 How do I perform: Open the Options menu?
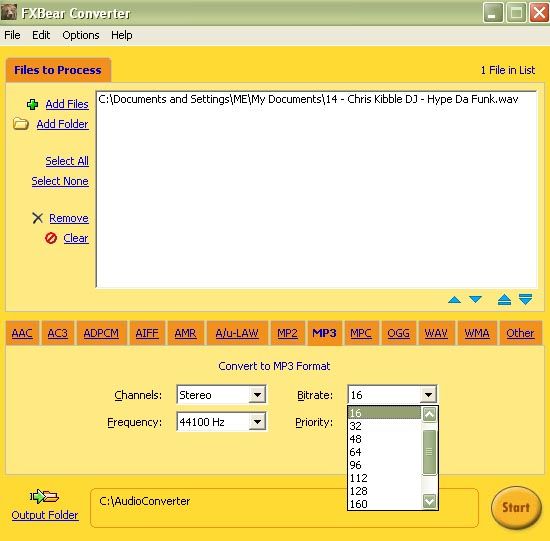pyautogui.click(x=81, y=35)
